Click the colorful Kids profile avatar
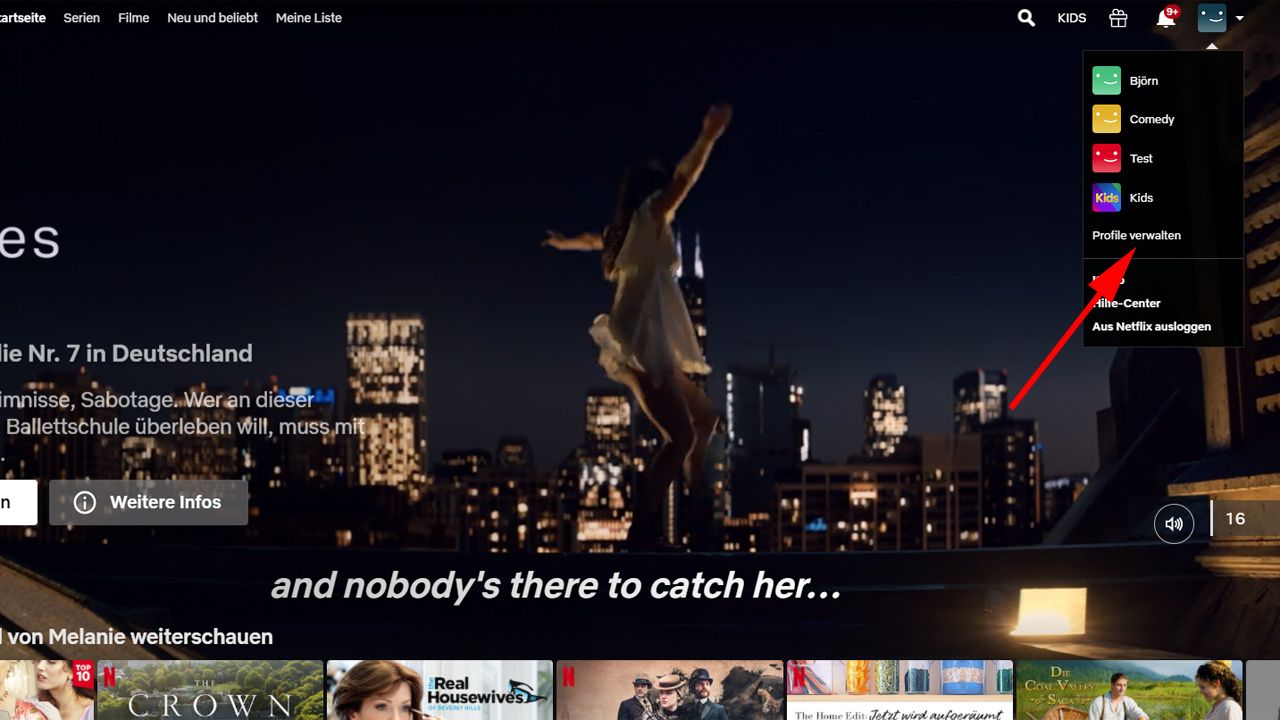The width and height of the screenshot is (1280, 720). [1106, 197]
